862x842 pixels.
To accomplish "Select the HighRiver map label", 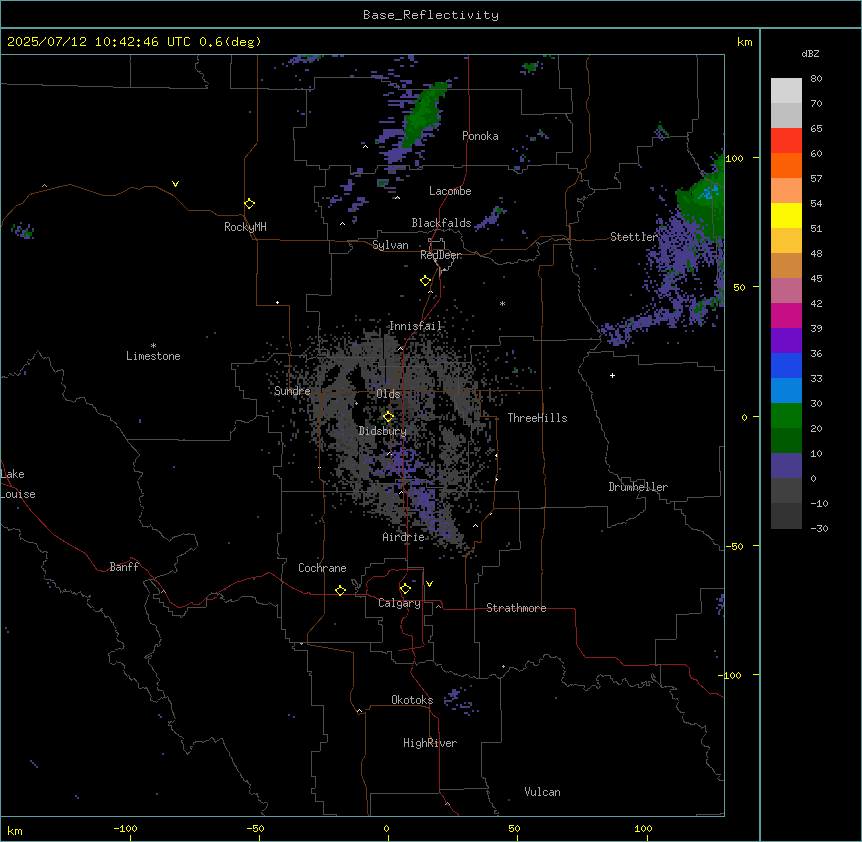I will [430, 743].
